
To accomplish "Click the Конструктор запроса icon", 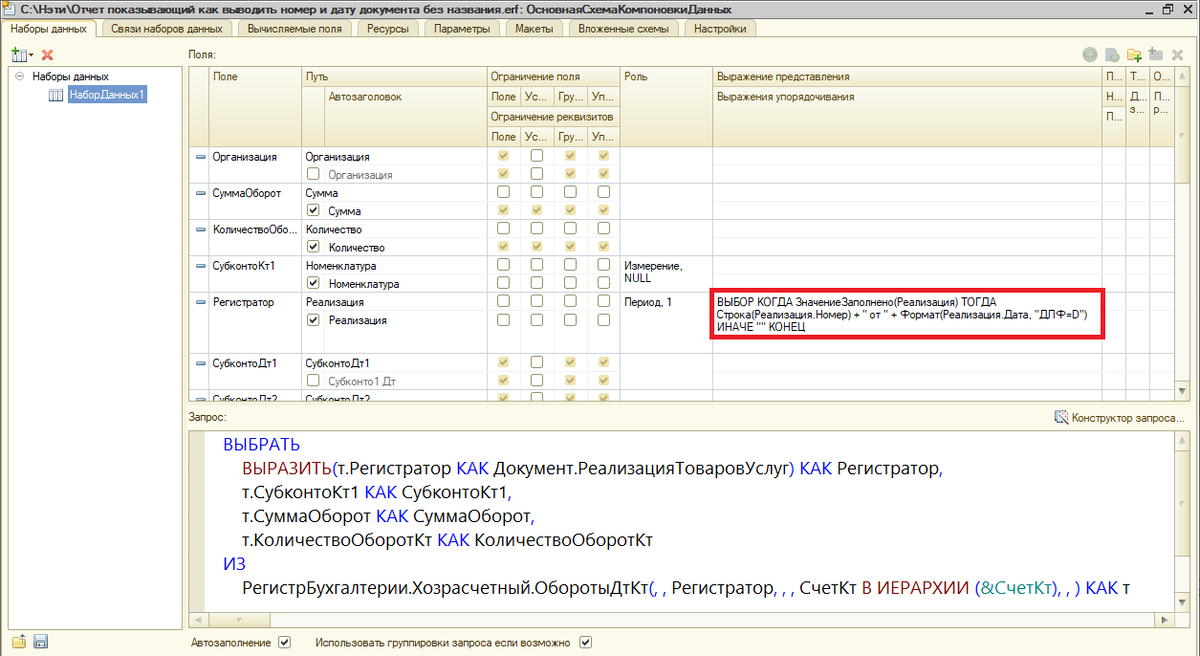I will (x=1062, y=416).
